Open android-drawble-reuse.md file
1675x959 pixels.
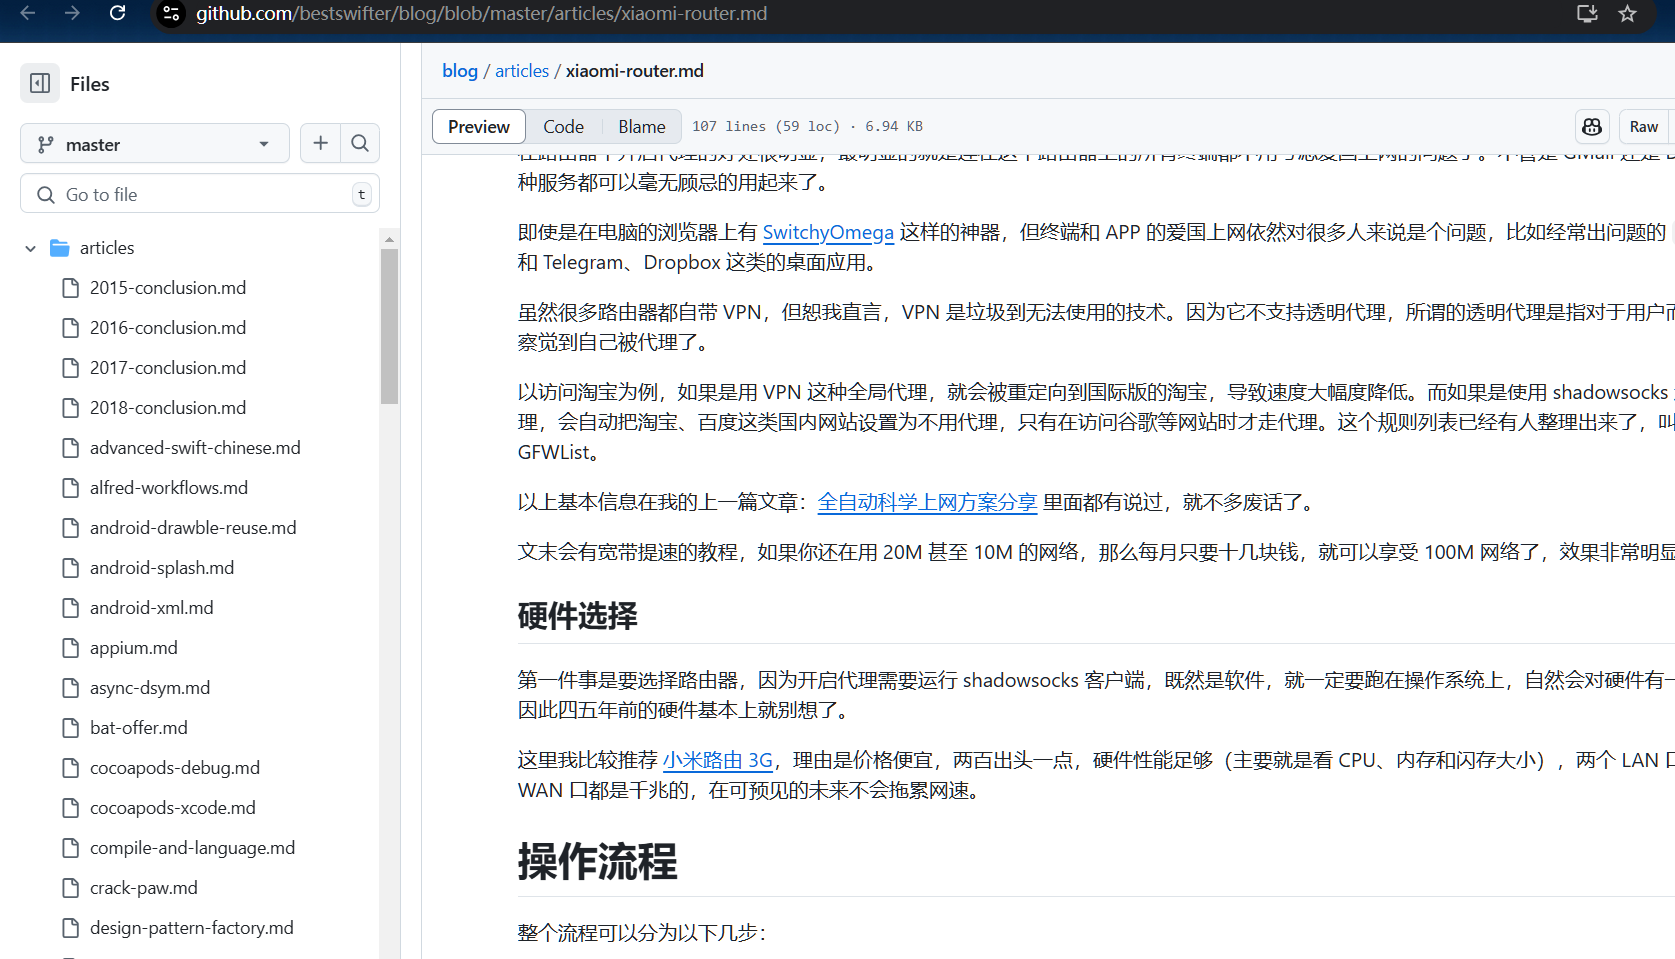click(x=193, y=528)
